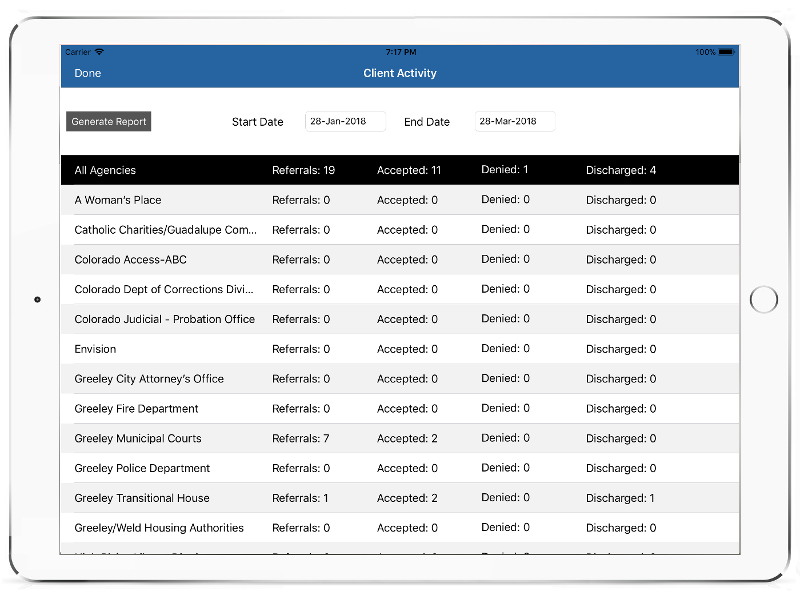Open the Greeley Transitional House row
The image size is (800, 600).
click(x=400, y=498)
